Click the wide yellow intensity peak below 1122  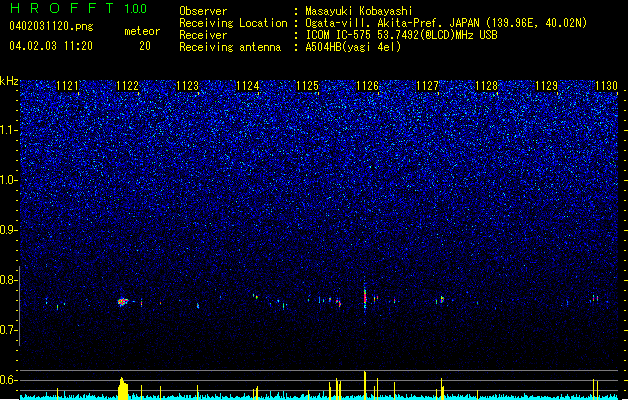123,388
